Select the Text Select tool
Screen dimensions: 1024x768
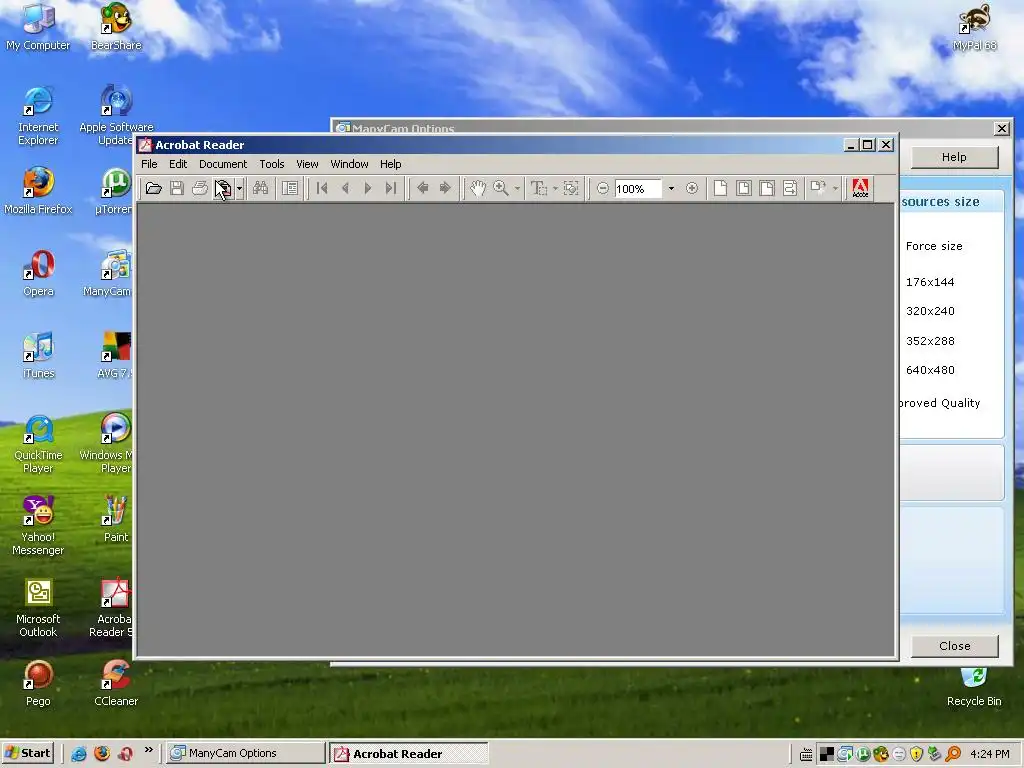[539, 189]
